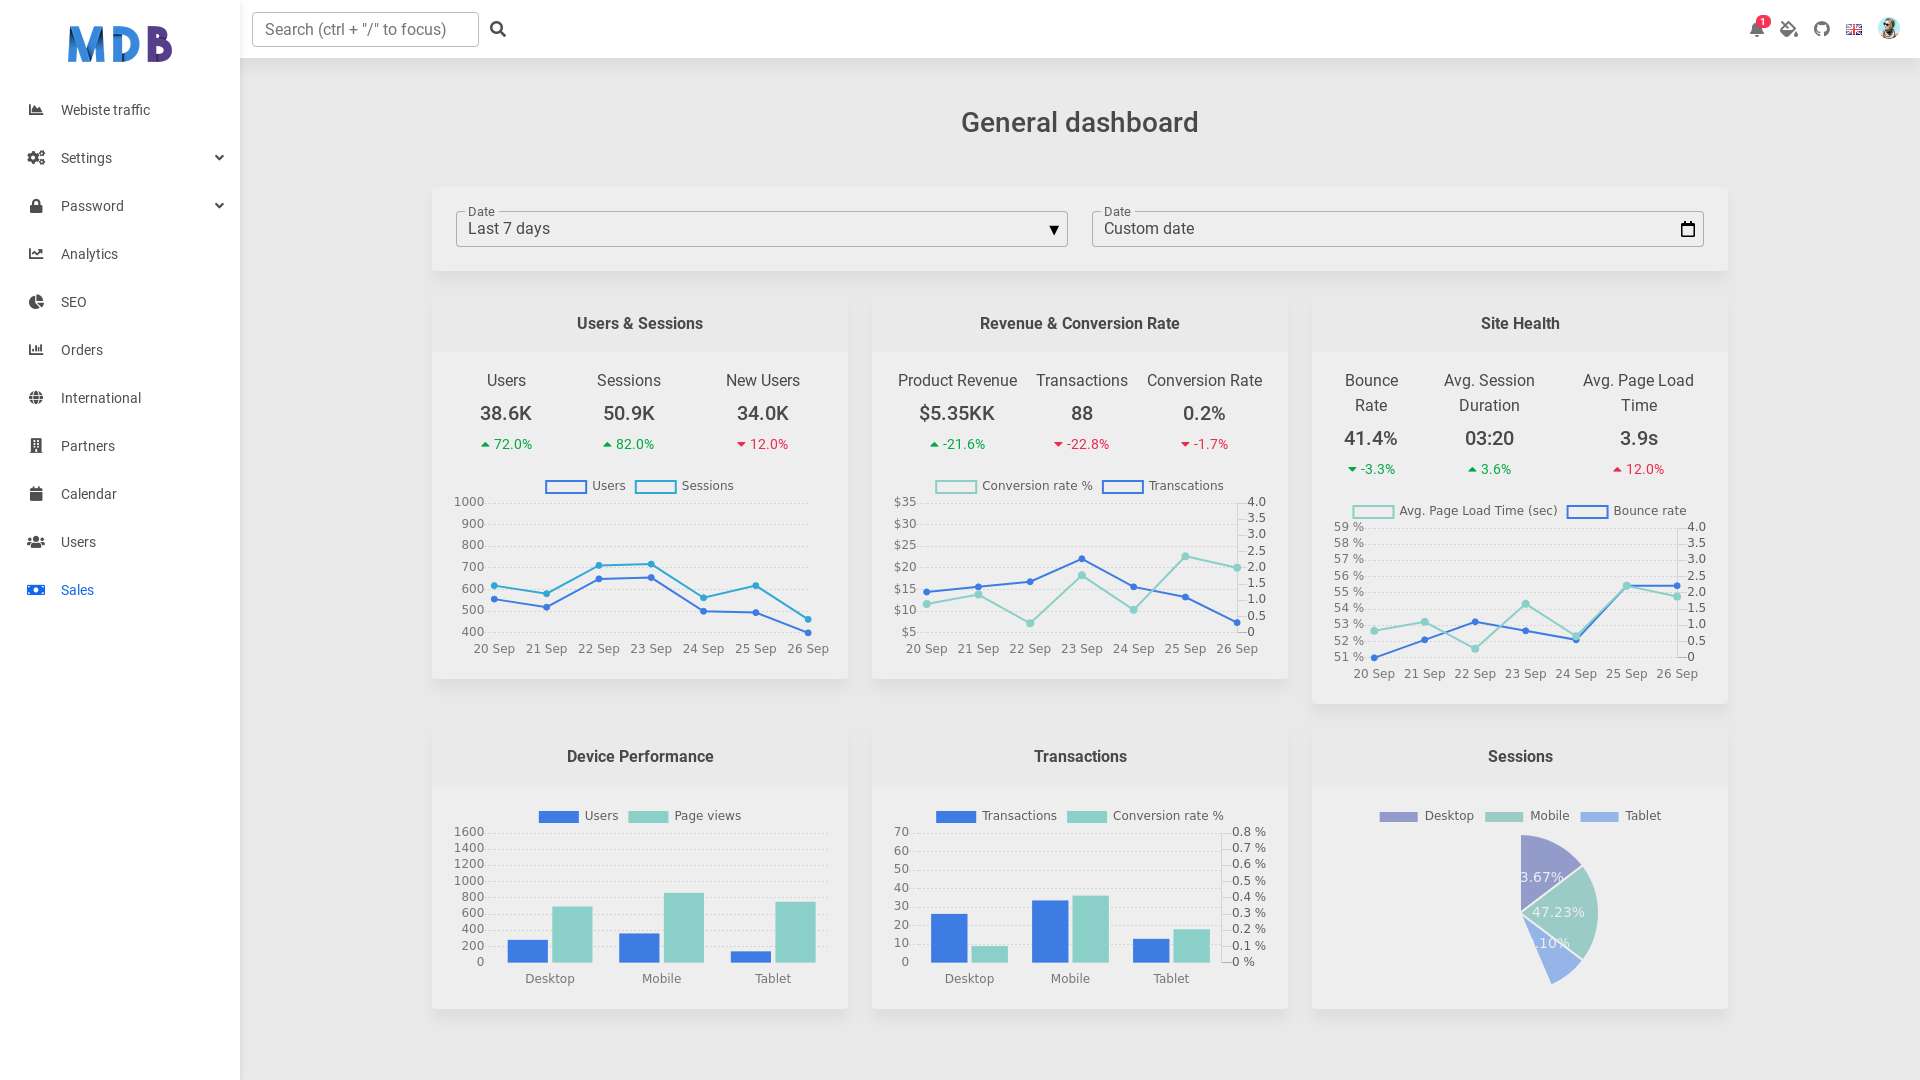Screen dimensions: 1920x1080
Task: Toggle the Users series in Users & Sessions legend
Action: 586,486
